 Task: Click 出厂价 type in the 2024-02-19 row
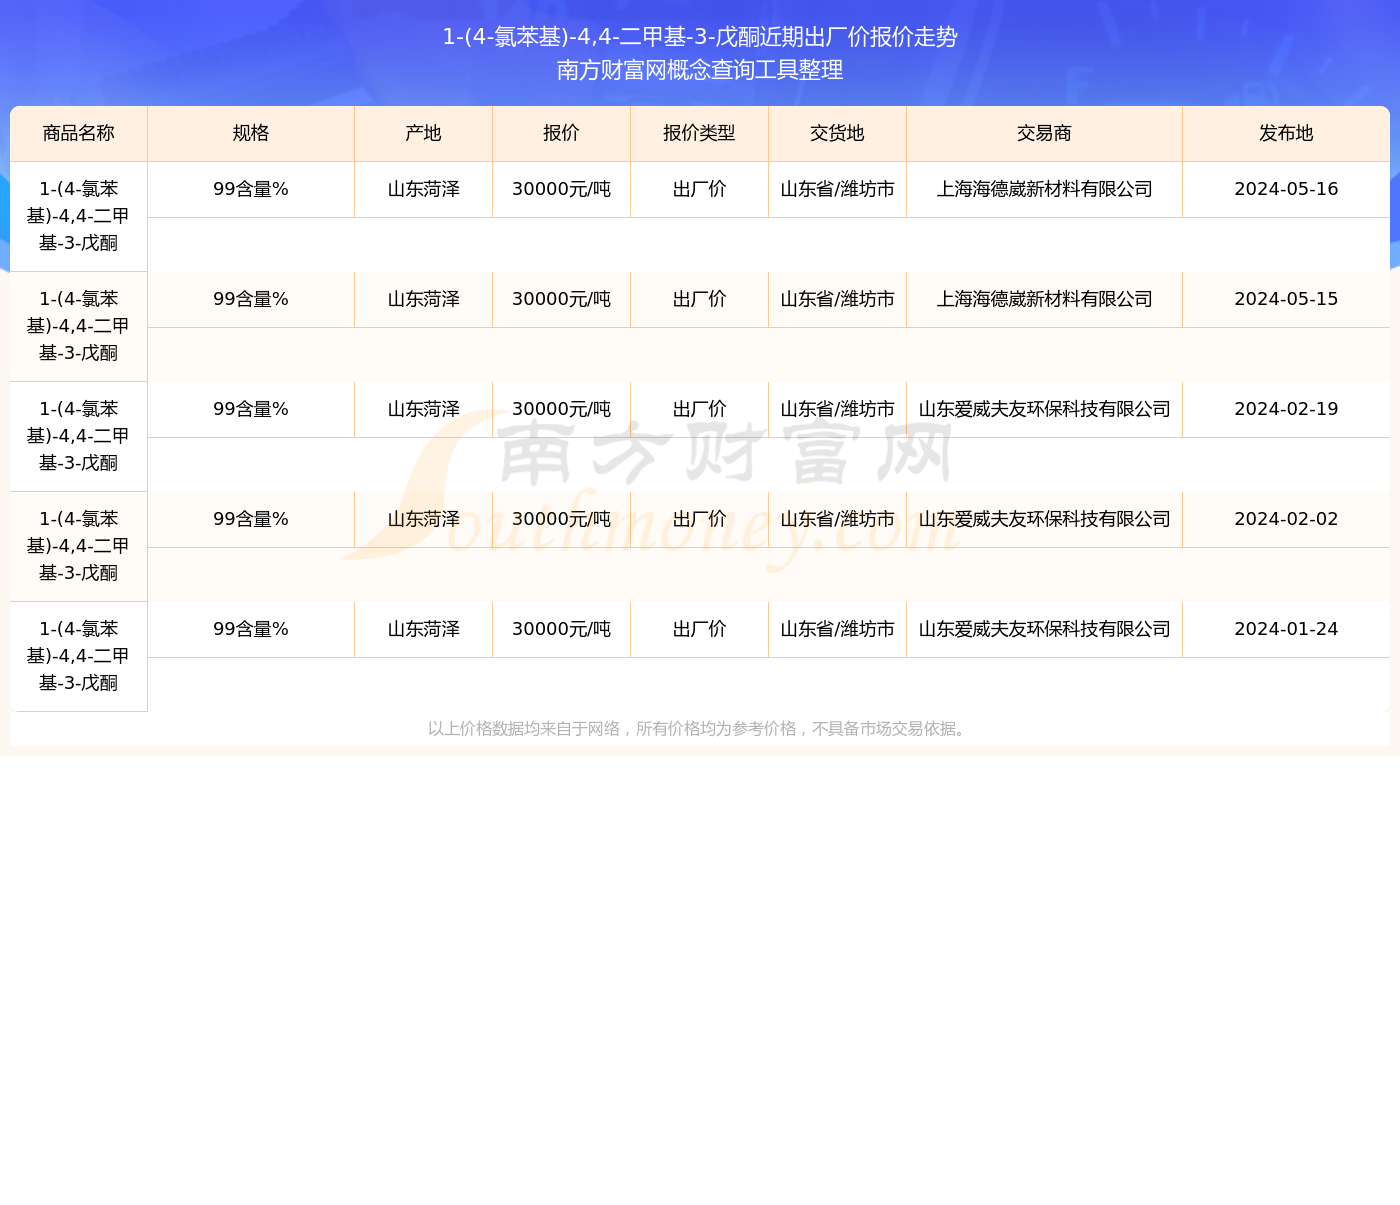point(699,409)
